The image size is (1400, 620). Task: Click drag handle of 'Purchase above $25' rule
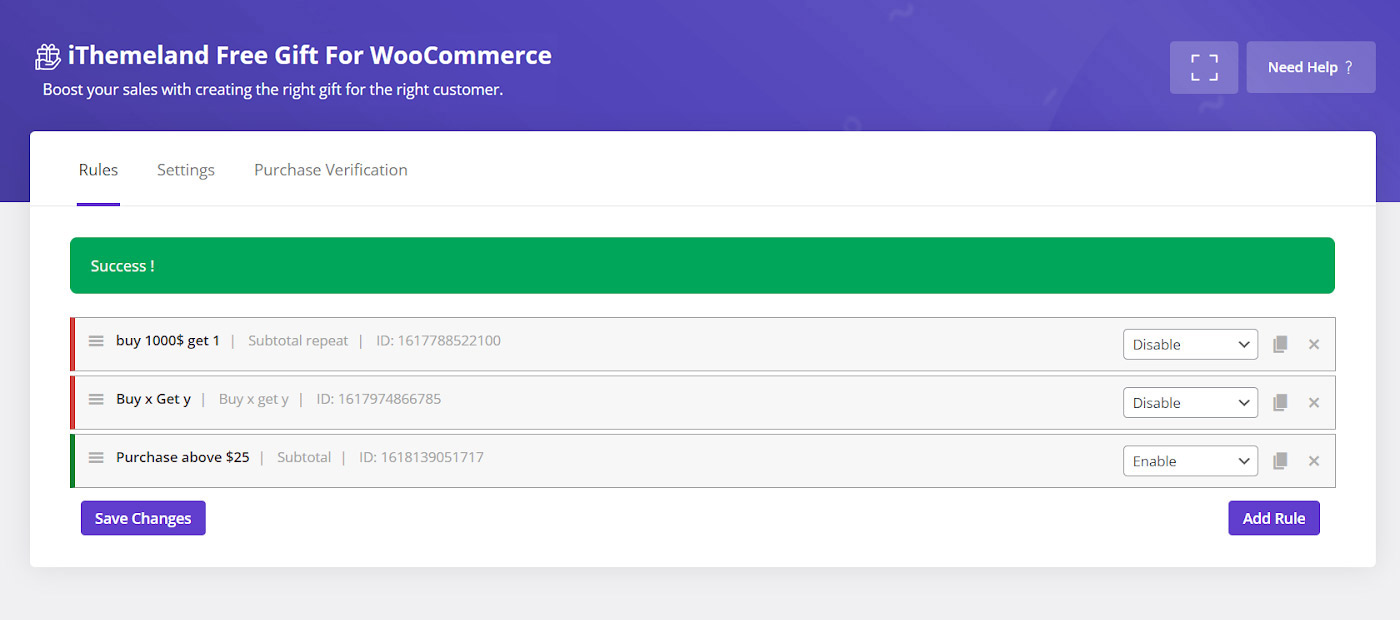click(x=96, y=457)
